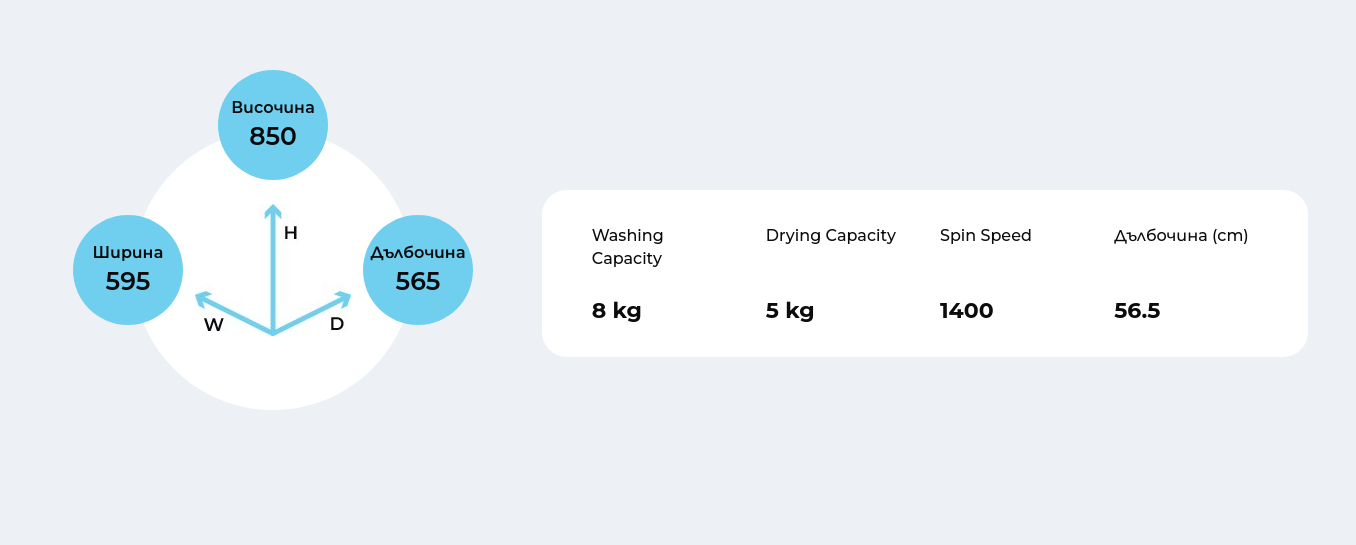Click the Дълбочина 565 depth circle
The width and height of the screenshot is (1356, 545).
click(x=418, y=270)
